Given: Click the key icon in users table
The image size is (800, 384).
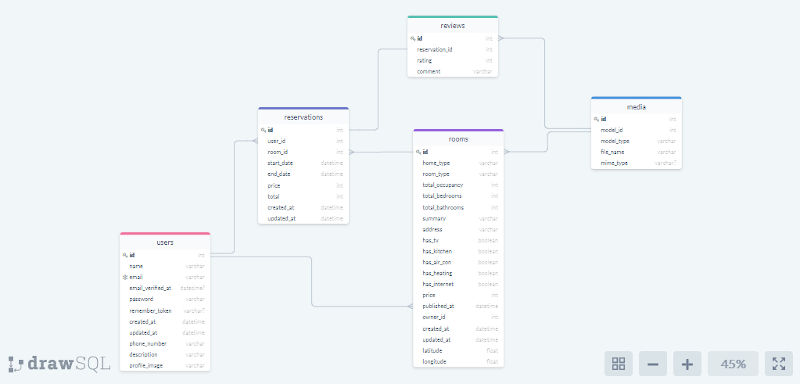Looking at the screenshot, I should tap(125, 255).
